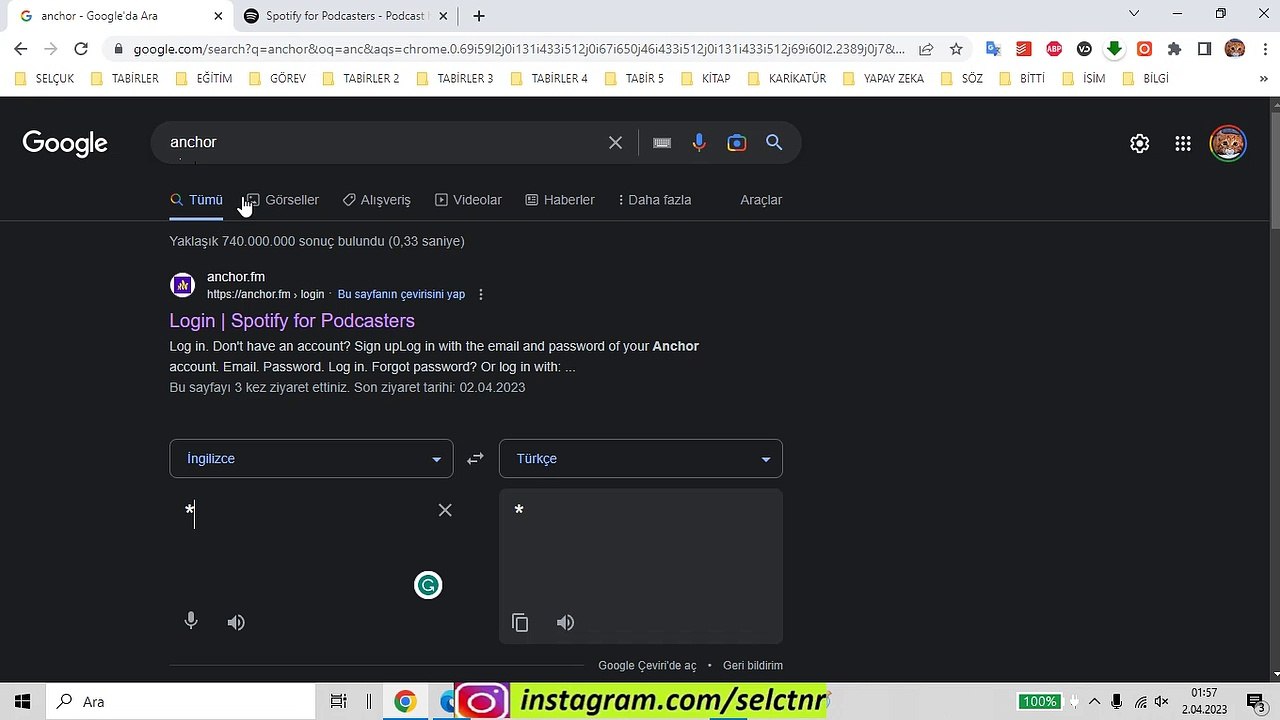
Task: Open the Windows notification center
Action: click(x=1256, y=702)
